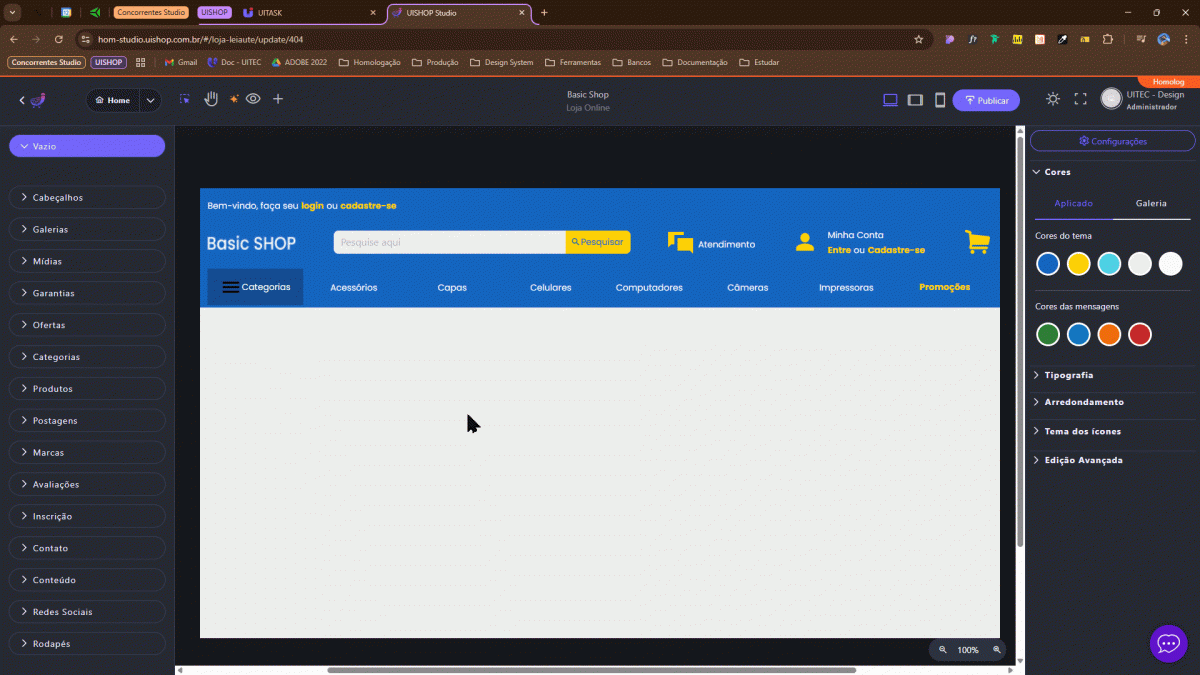Select desktop view mode toggle

coord(890,100)
